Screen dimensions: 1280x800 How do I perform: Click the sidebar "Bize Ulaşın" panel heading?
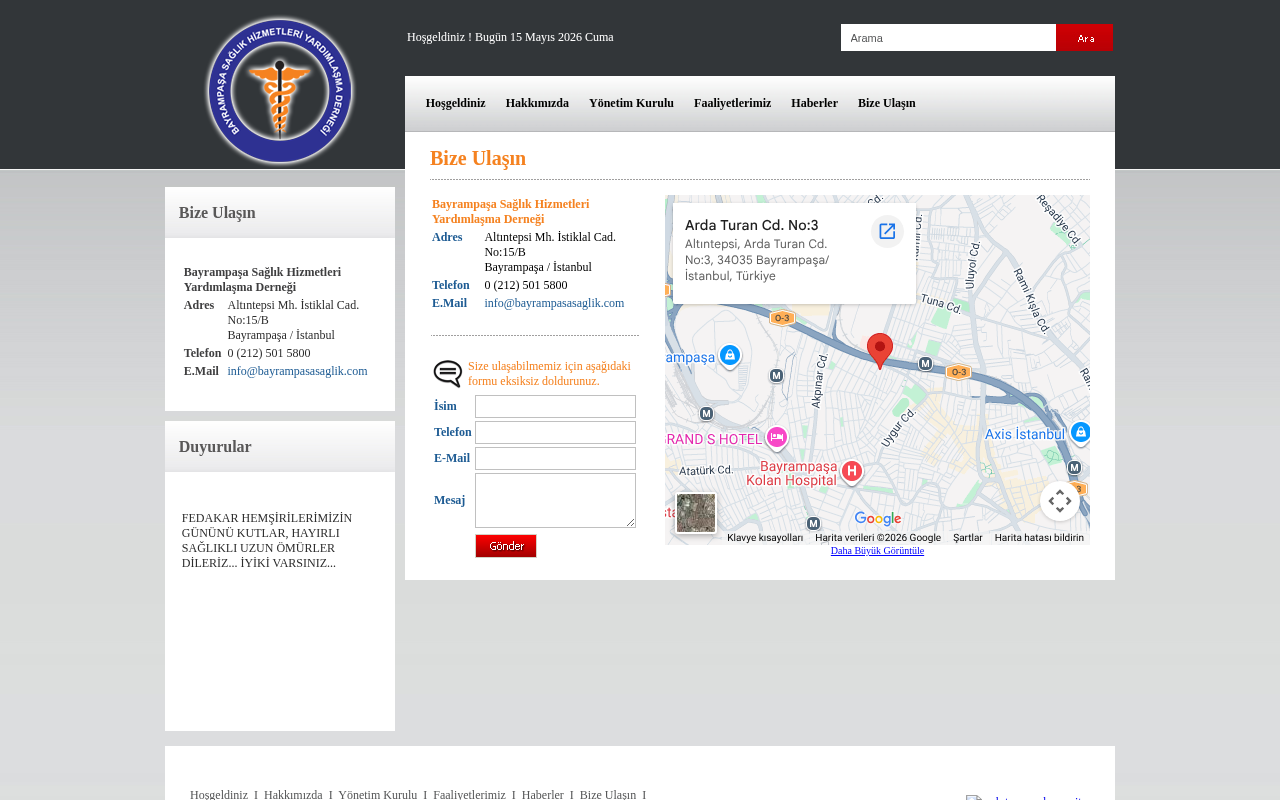coord(217,213)
